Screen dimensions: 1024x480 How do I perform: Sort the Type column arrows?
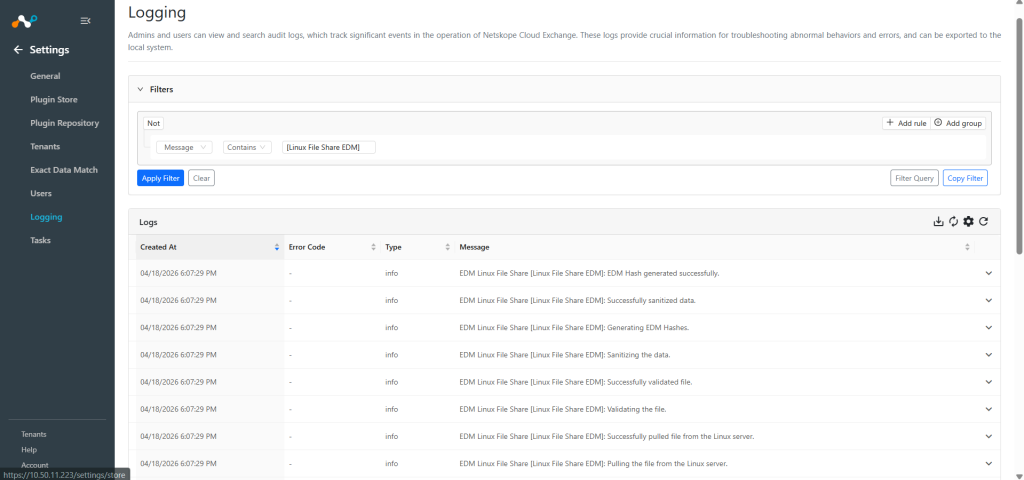[448, 248]
